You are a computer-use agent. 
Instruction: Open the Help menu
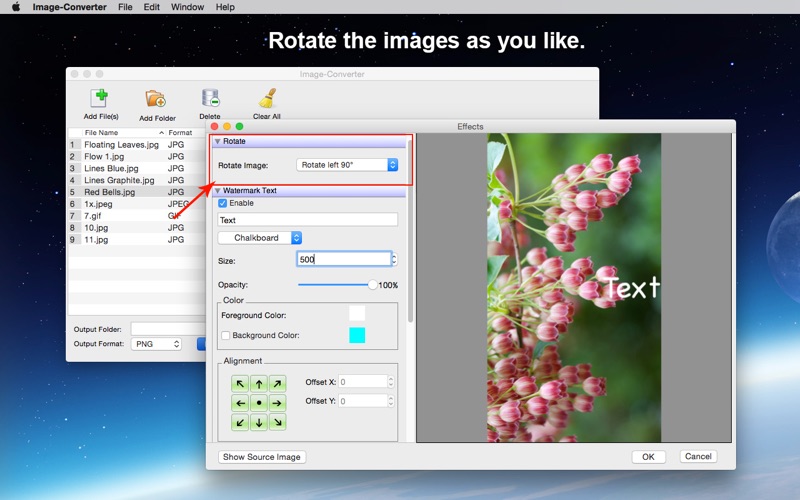(x=225, y=7)
